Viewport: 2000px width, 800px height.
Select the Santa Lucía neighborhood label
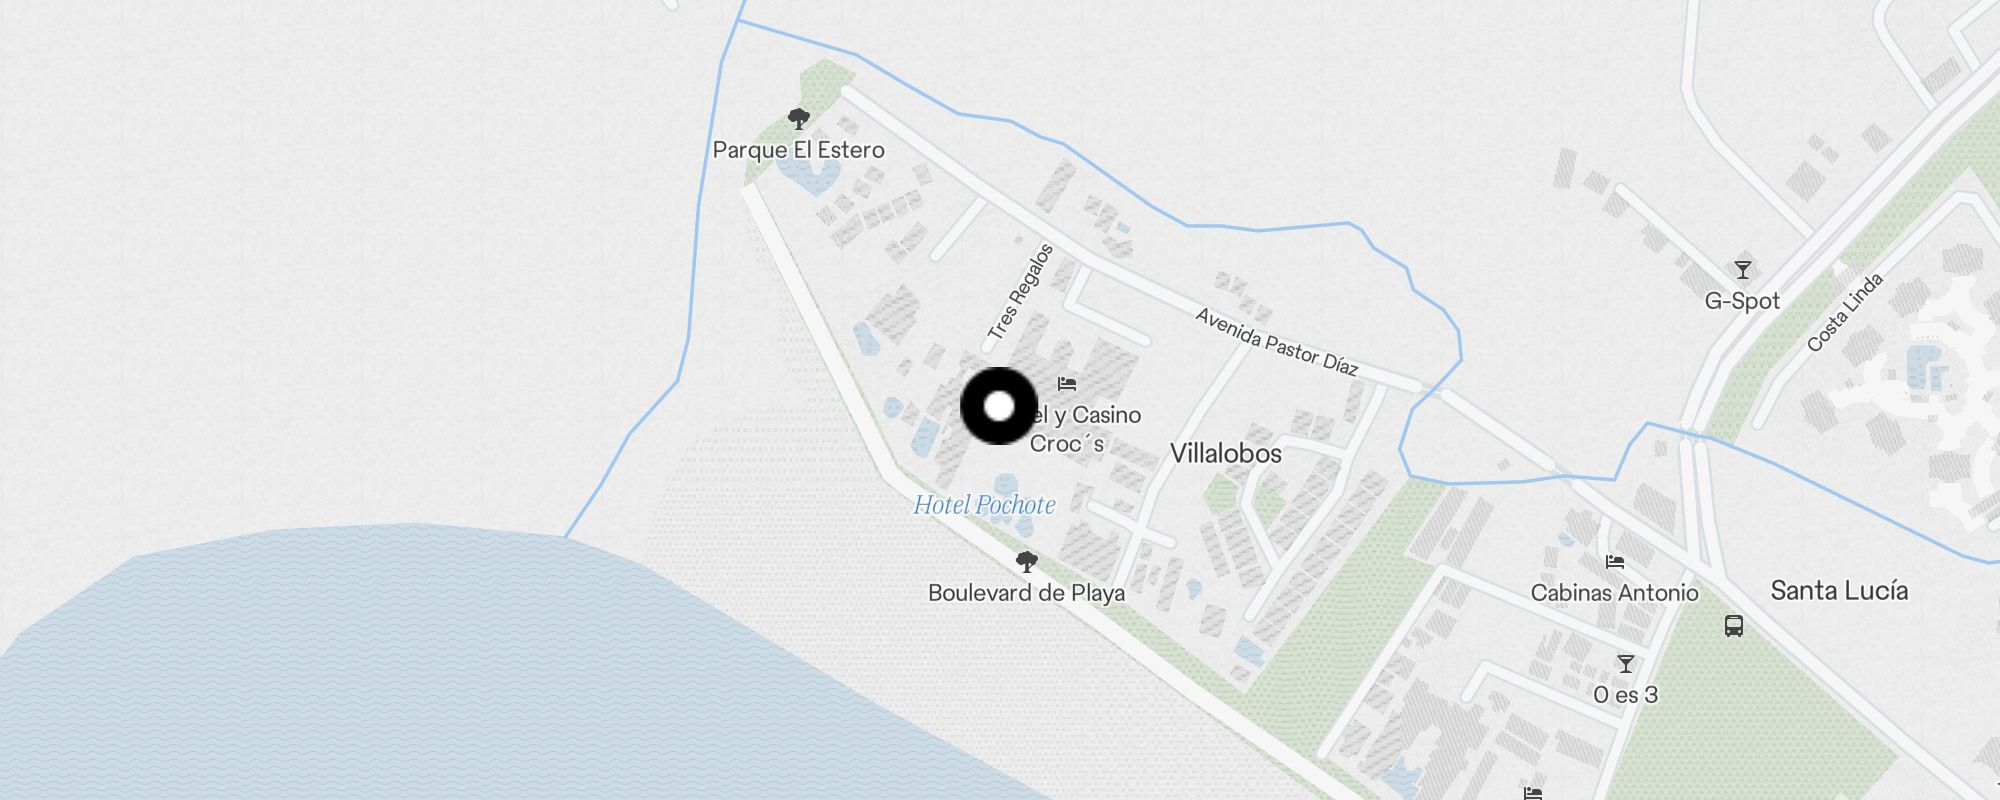pos(1839,591)
